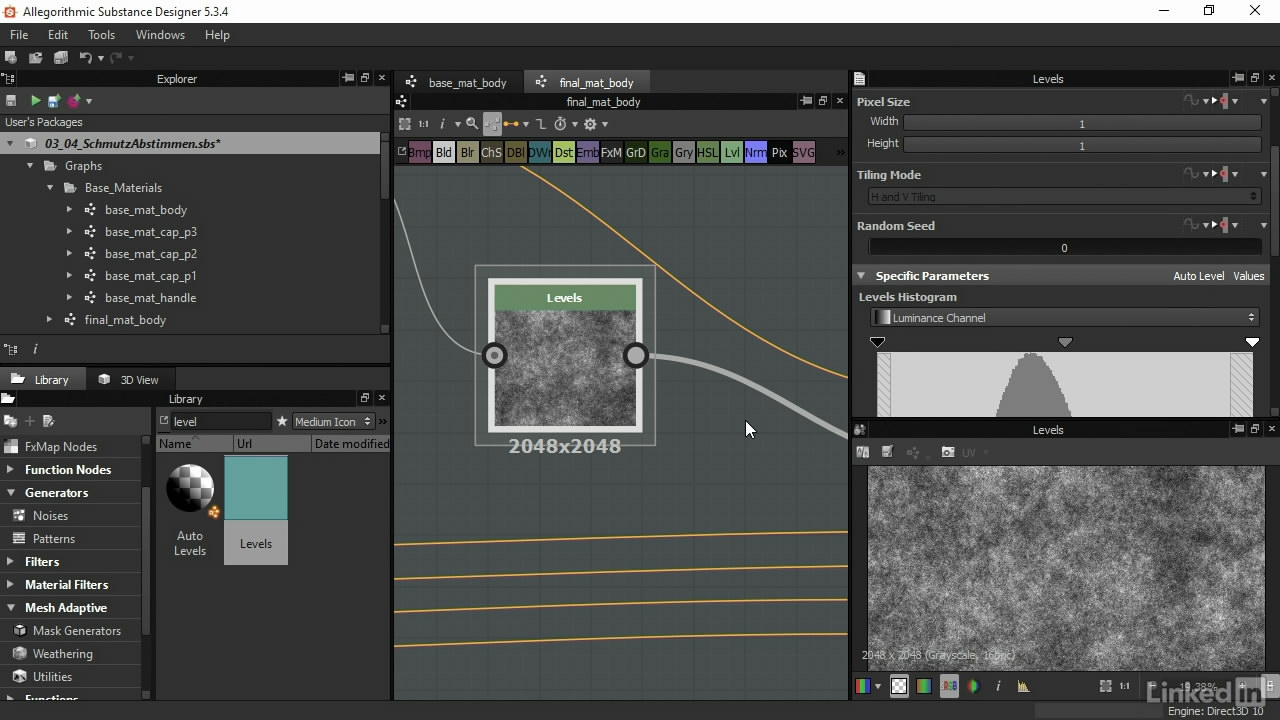Toggle the color split view in 2D view
This screenshot has width=1280, height=720.
pyautogui.click(x=973, y=686)
